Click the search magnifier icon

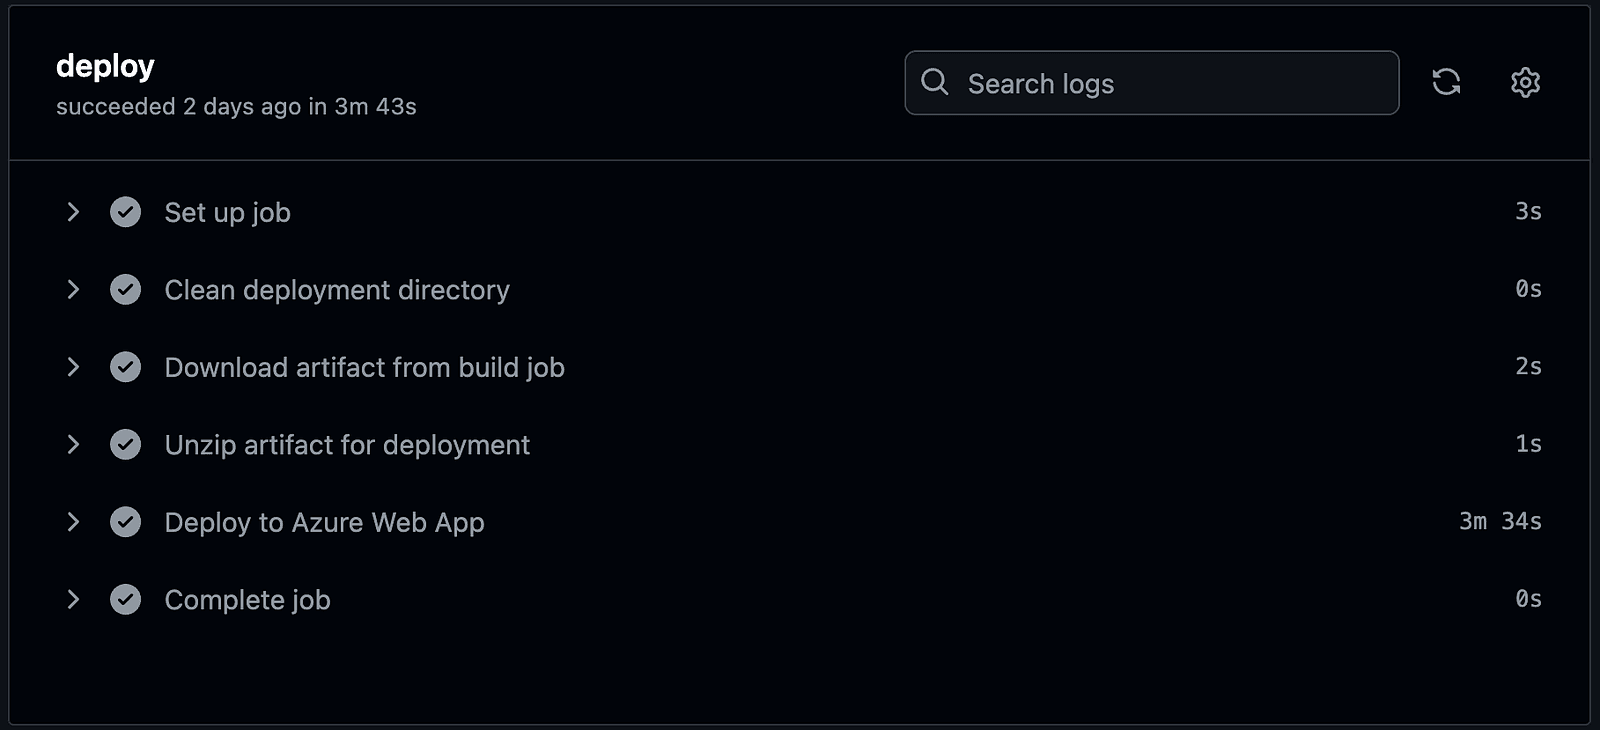[x=935, y=82]
